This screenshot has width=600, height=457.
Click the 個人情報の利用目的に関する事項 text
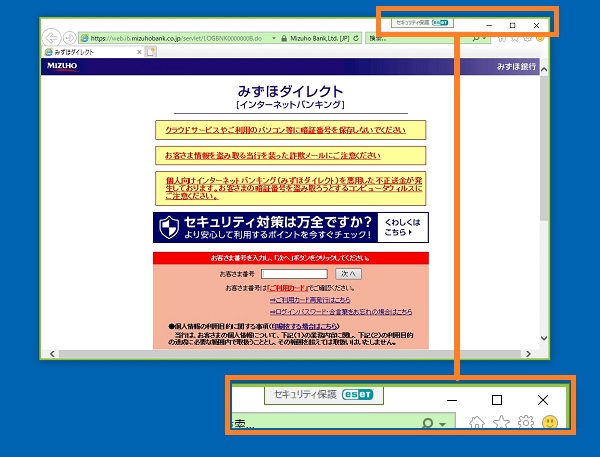(x=221, y=326)
